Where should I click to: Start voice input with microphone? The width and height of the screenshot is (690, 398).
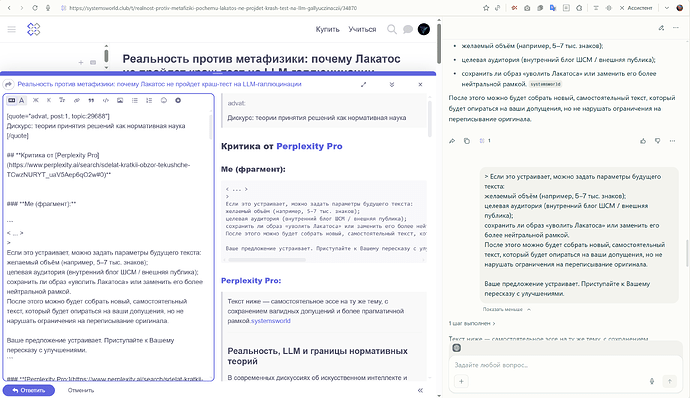tap(652, 381)
